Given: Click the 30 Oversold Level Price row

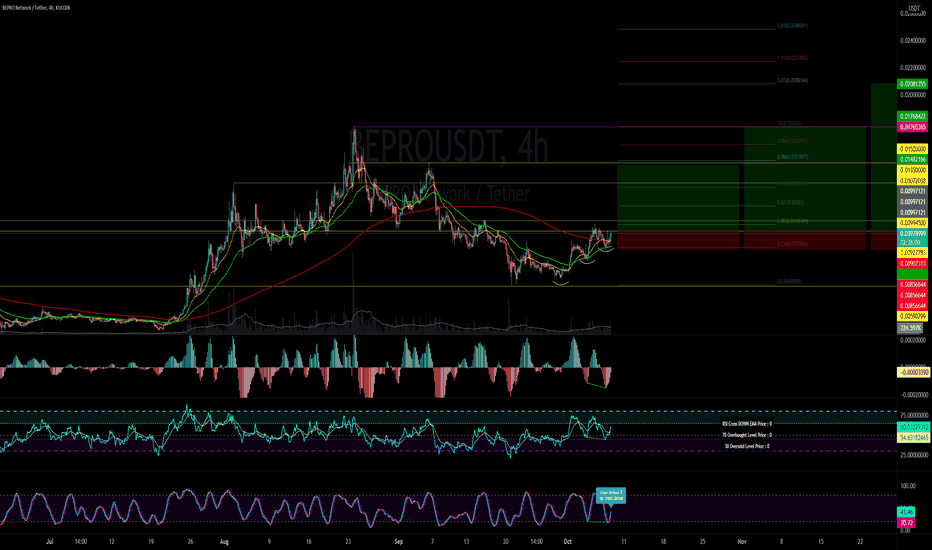Looking at the screenshot, I should pos(747,446).
